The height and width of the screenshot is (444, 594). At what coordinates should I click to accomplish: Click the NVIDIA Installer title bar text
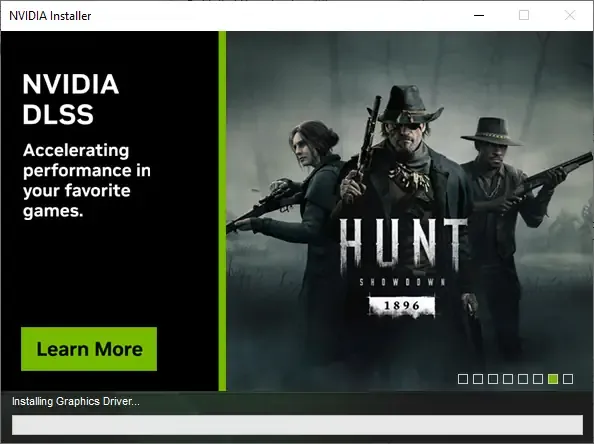(x=50, y=16)
